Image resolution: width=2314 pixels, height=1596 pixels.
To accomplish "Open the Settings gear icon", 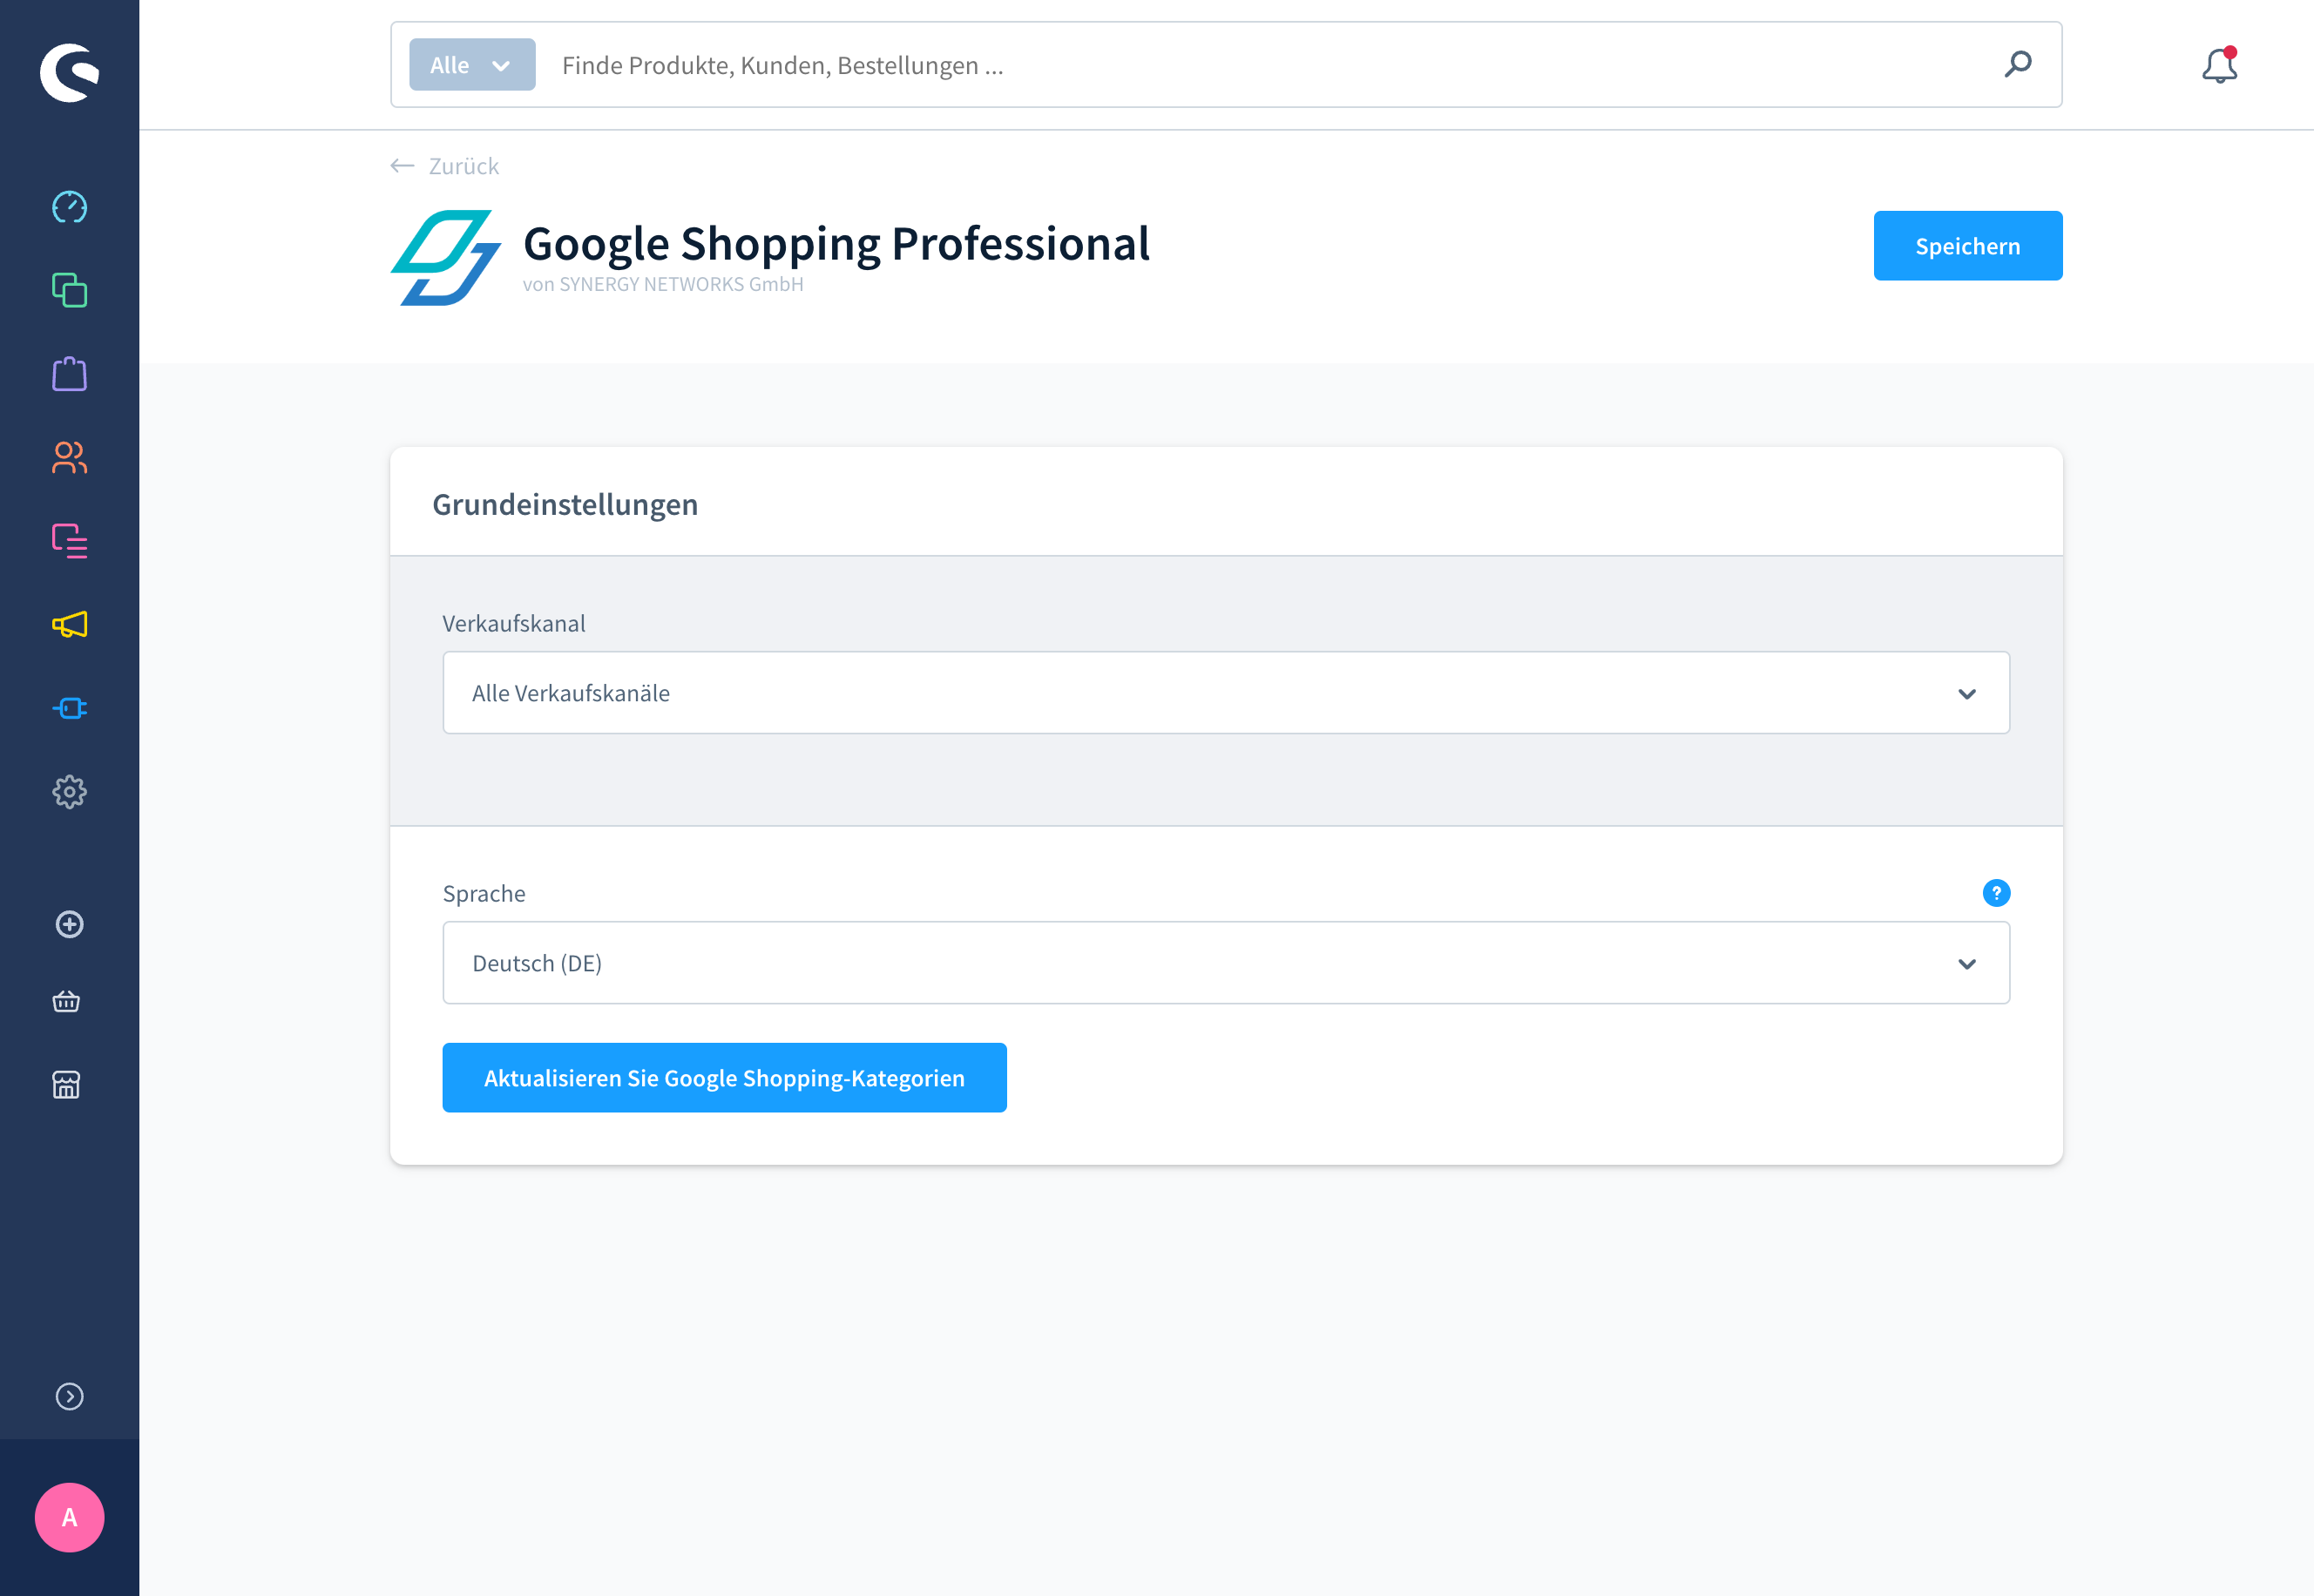I will tap(69, 792).
